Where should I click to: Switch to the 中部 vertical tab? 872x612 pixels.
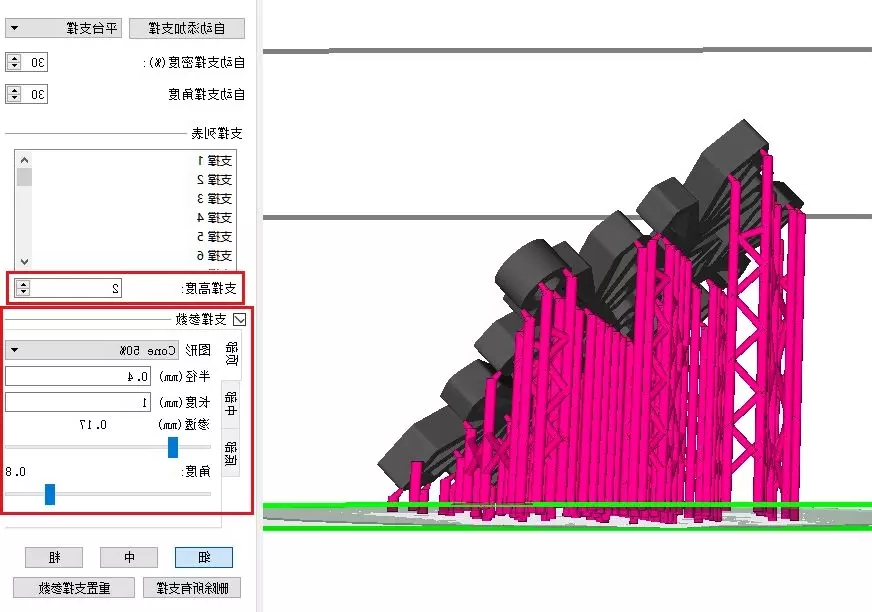point(231,404)
